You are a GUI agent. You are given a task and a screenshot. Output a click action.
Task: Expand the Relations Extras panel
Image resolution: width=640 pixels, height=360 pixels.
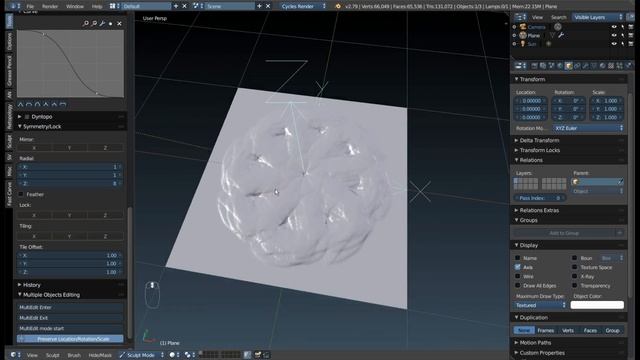point(516,210)
